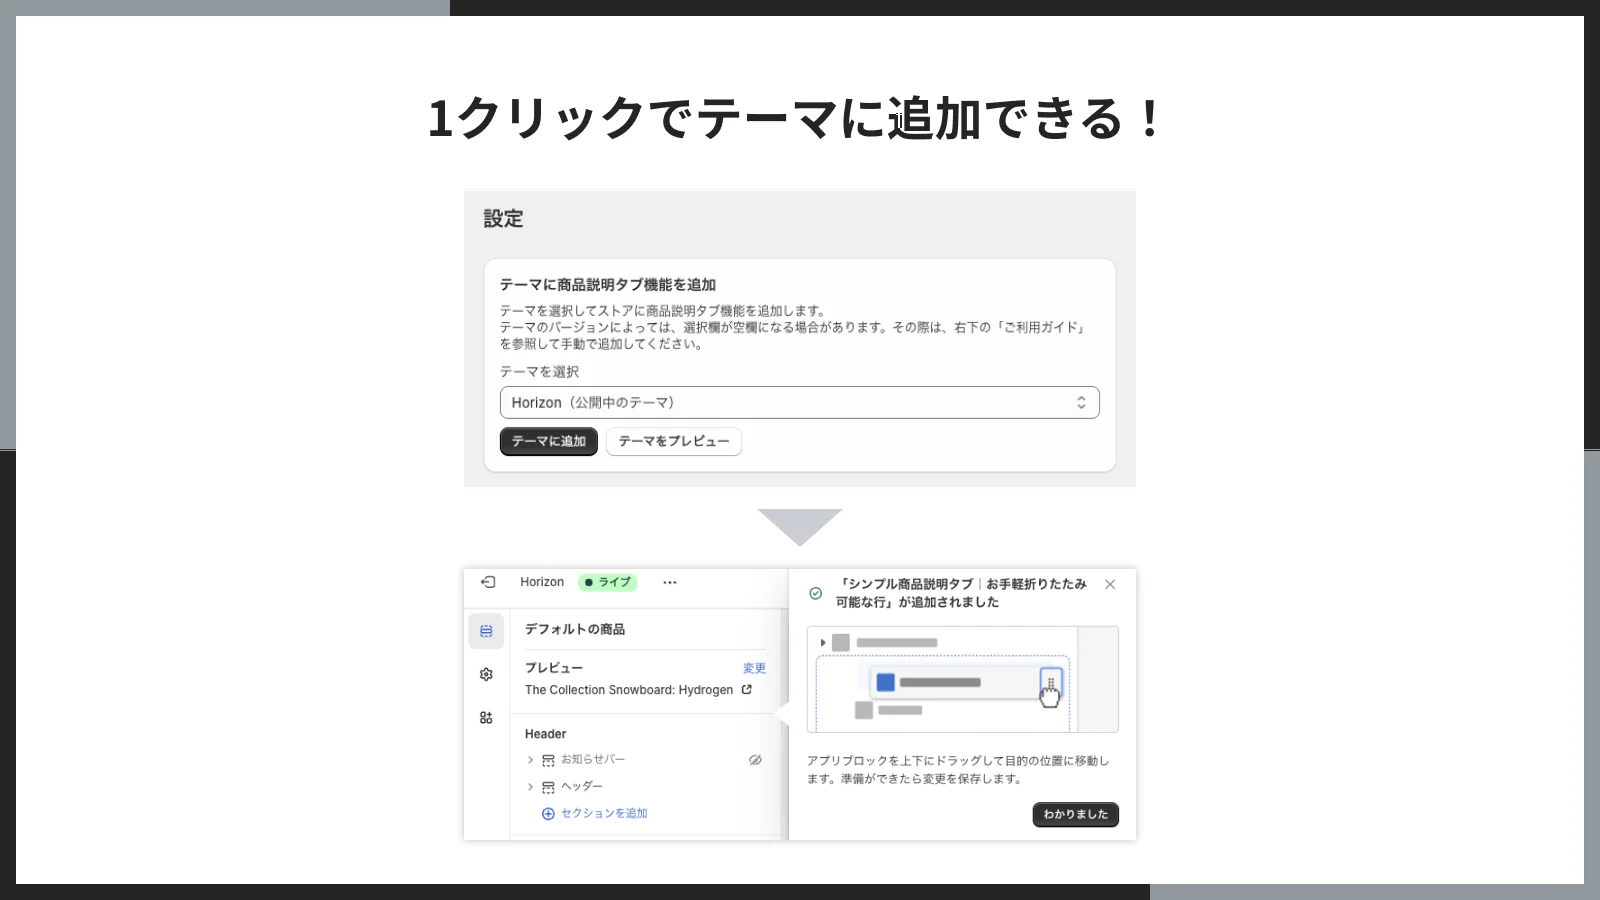Select the Sections panel icon in sidebar
Viewport: 1600px width, 900px height.
pos(487,631)
